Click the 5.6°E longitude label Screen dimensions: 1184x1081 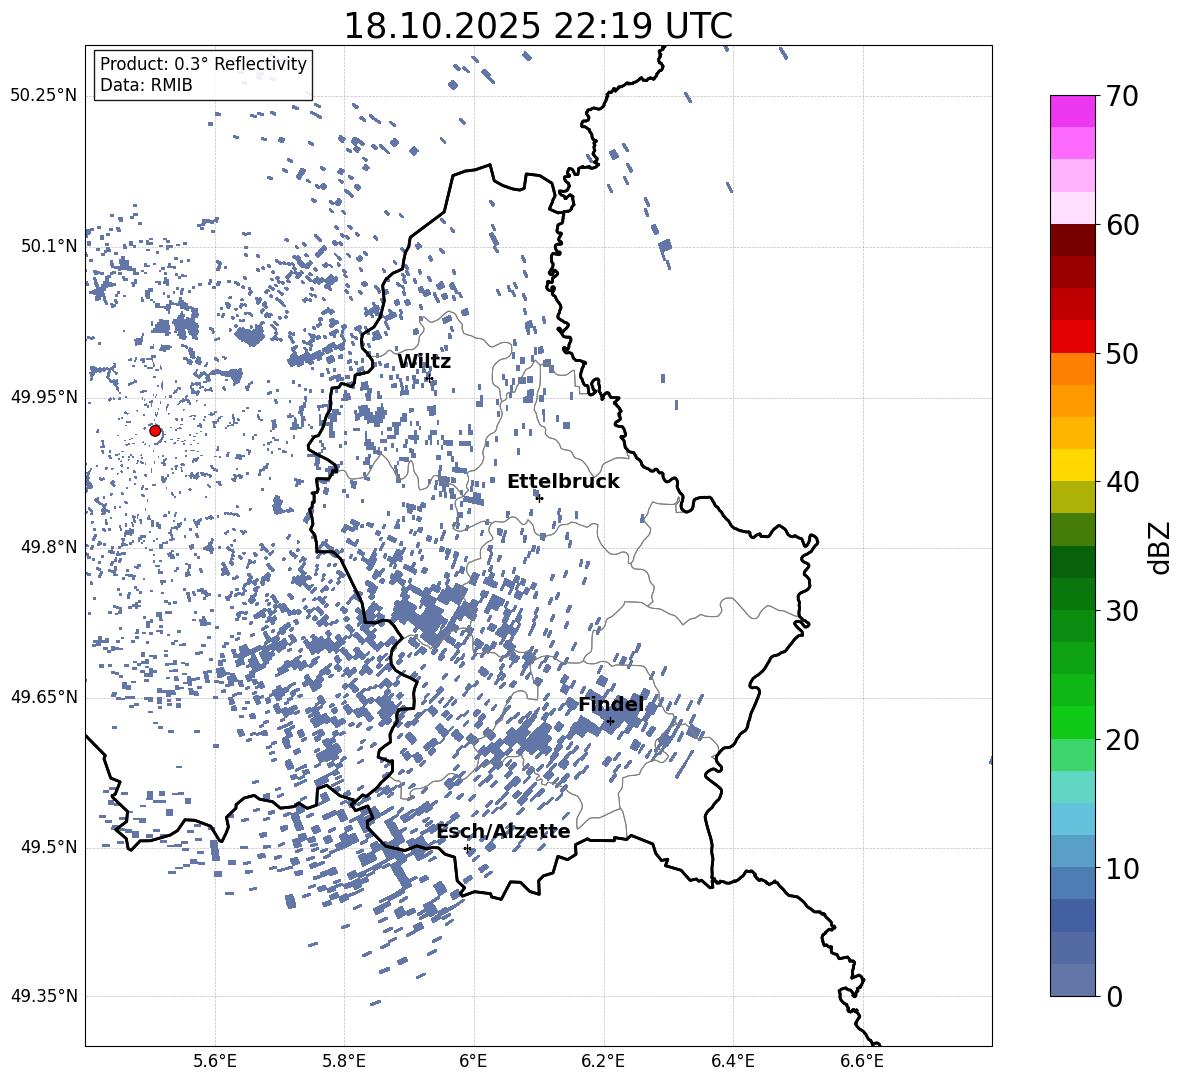(214, 1061)
